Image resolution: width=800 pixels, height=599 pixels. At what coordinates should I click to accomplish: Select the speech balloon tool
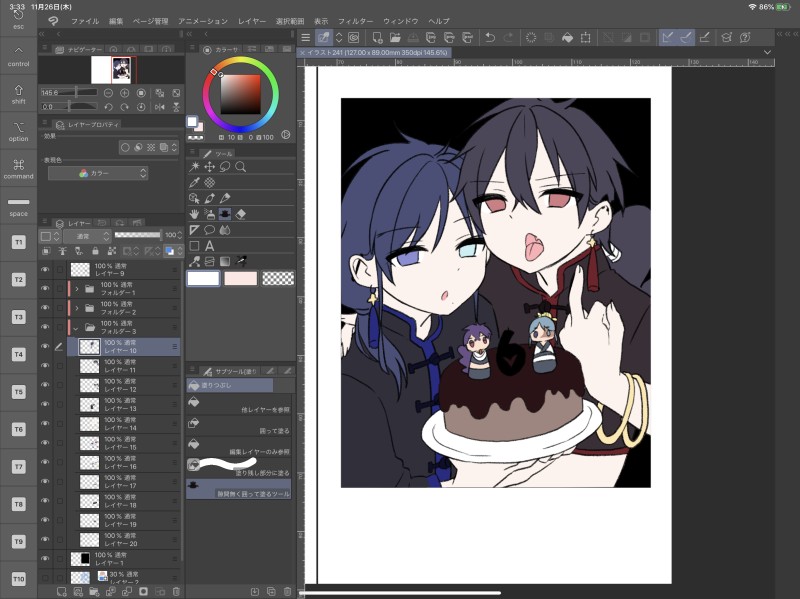click(x=210, y=230)
